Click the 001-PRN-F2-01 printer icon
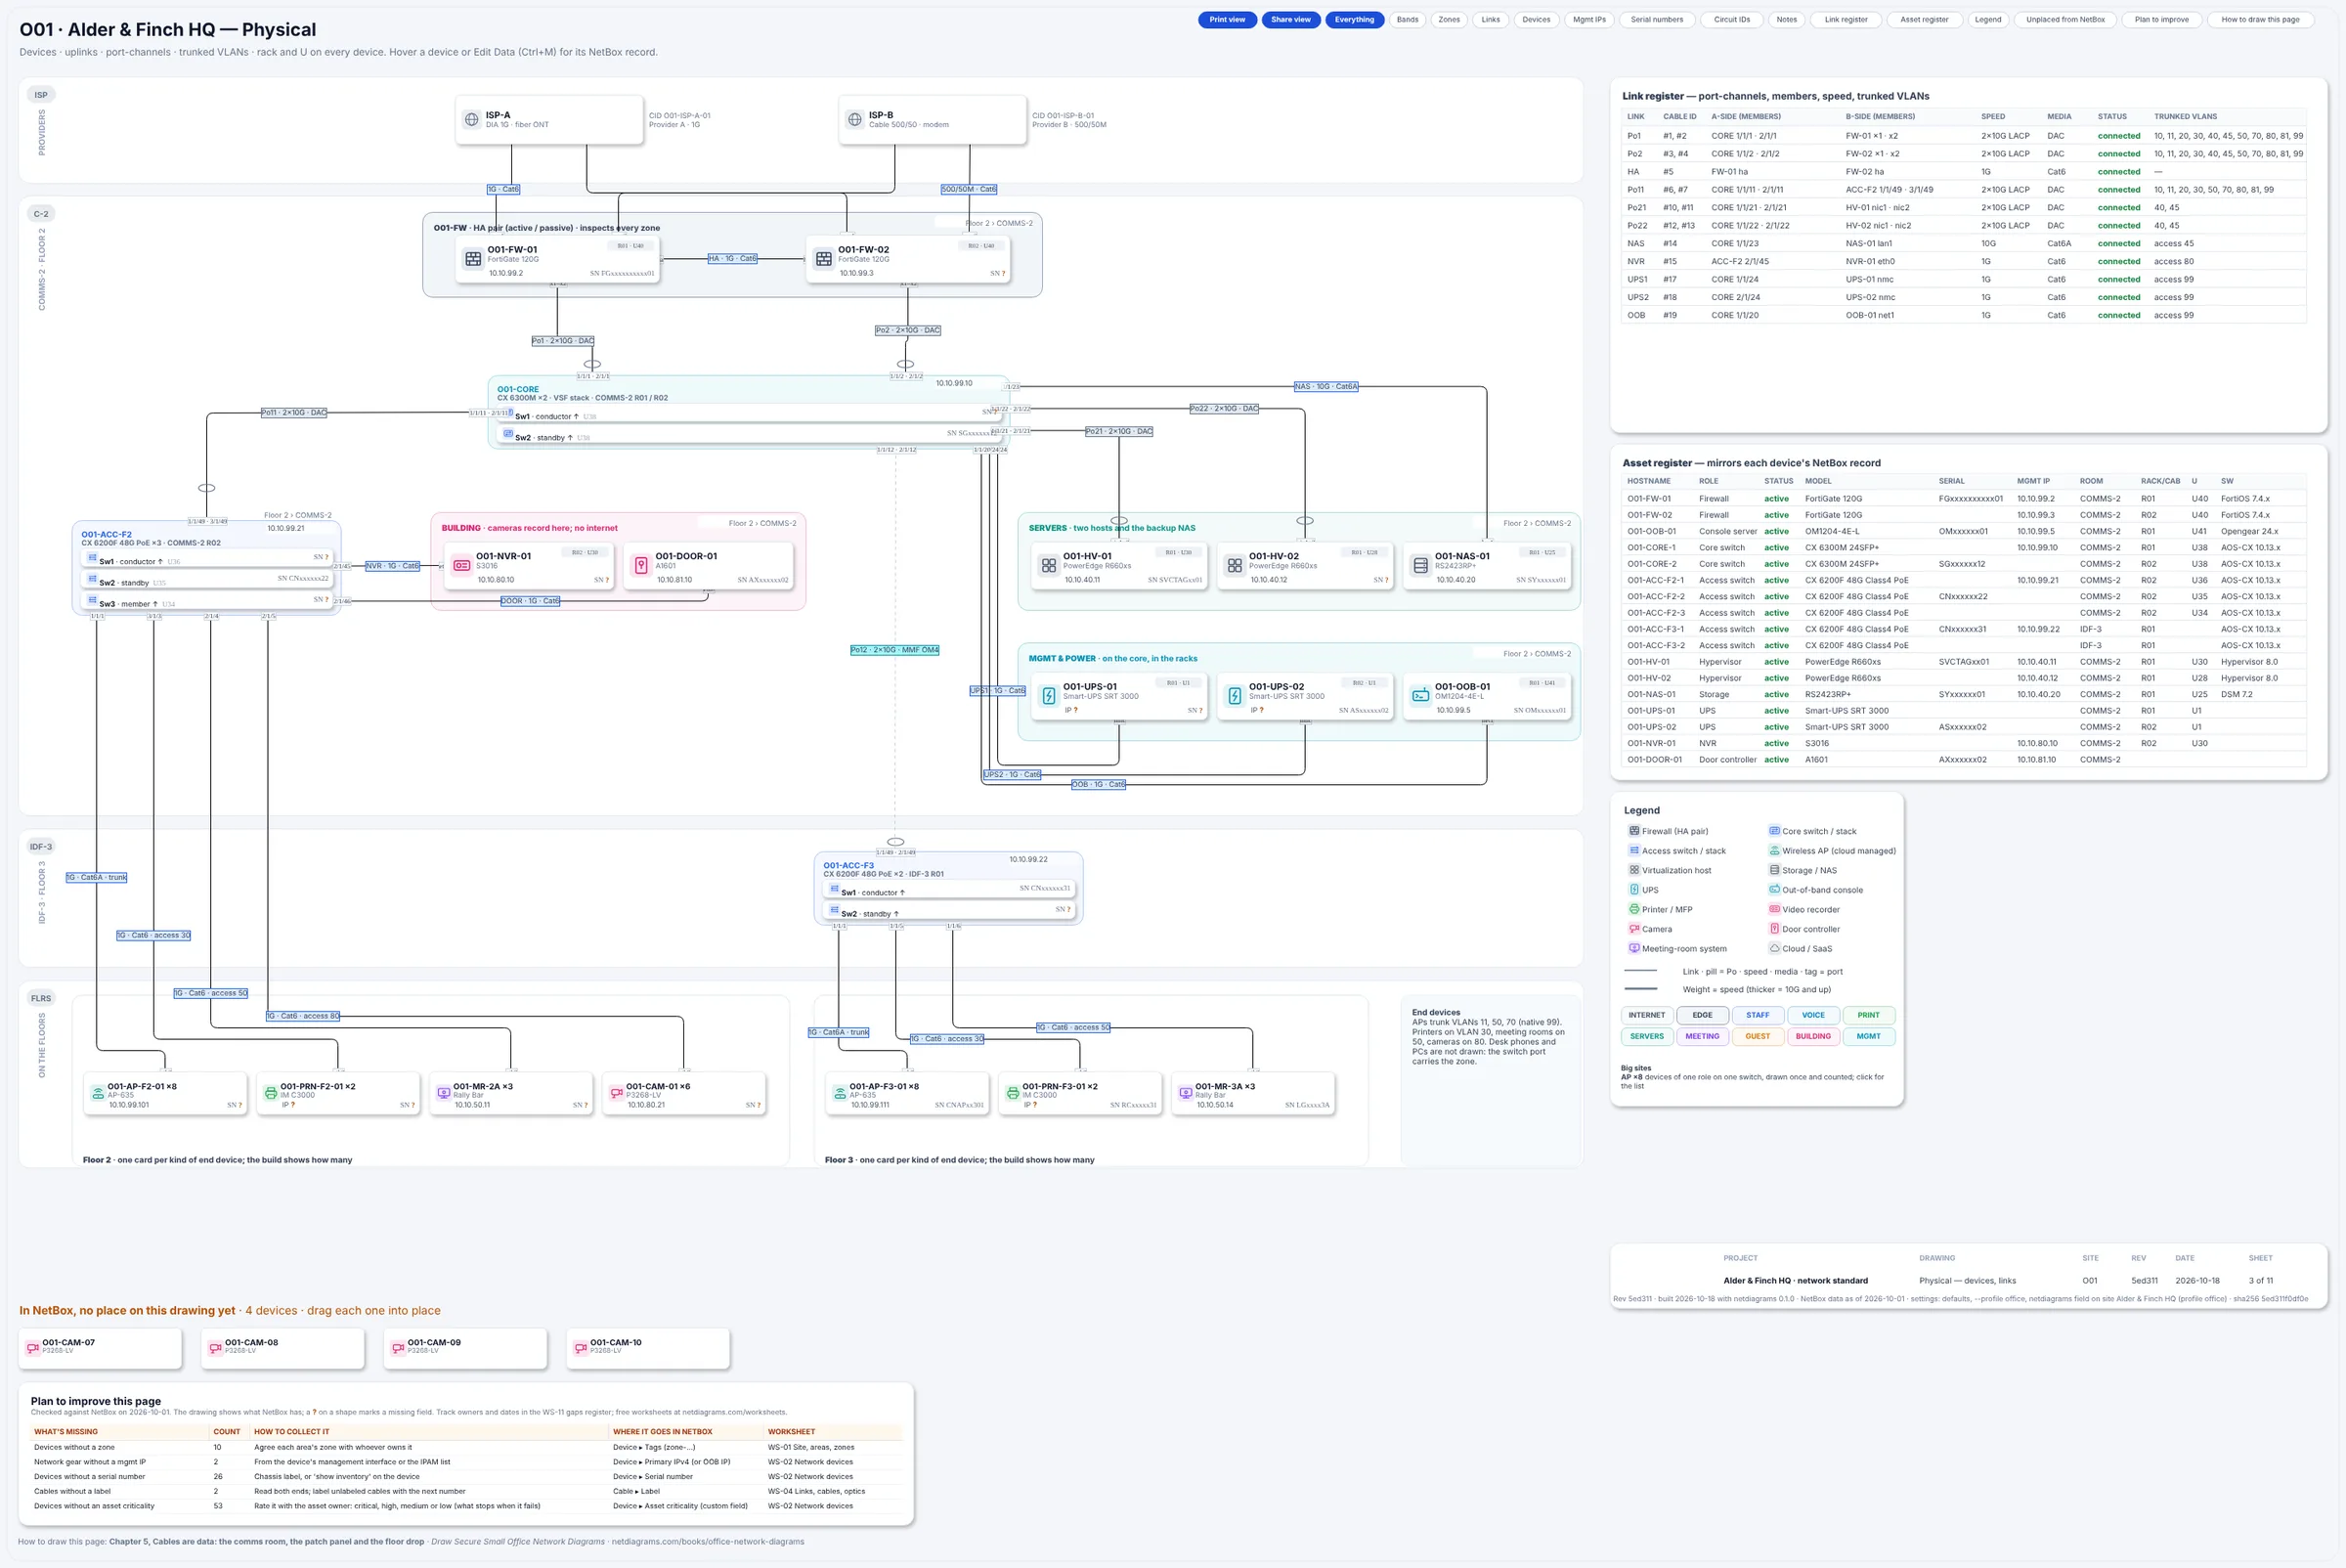This screenshot has height=1568, width=2346. point(270,1093)
